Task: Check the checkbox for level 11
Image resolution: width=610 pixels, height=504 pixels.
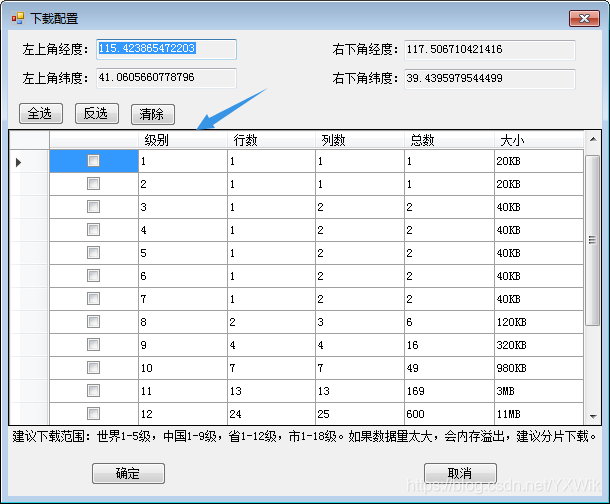Action: click(x=93, y=390)
